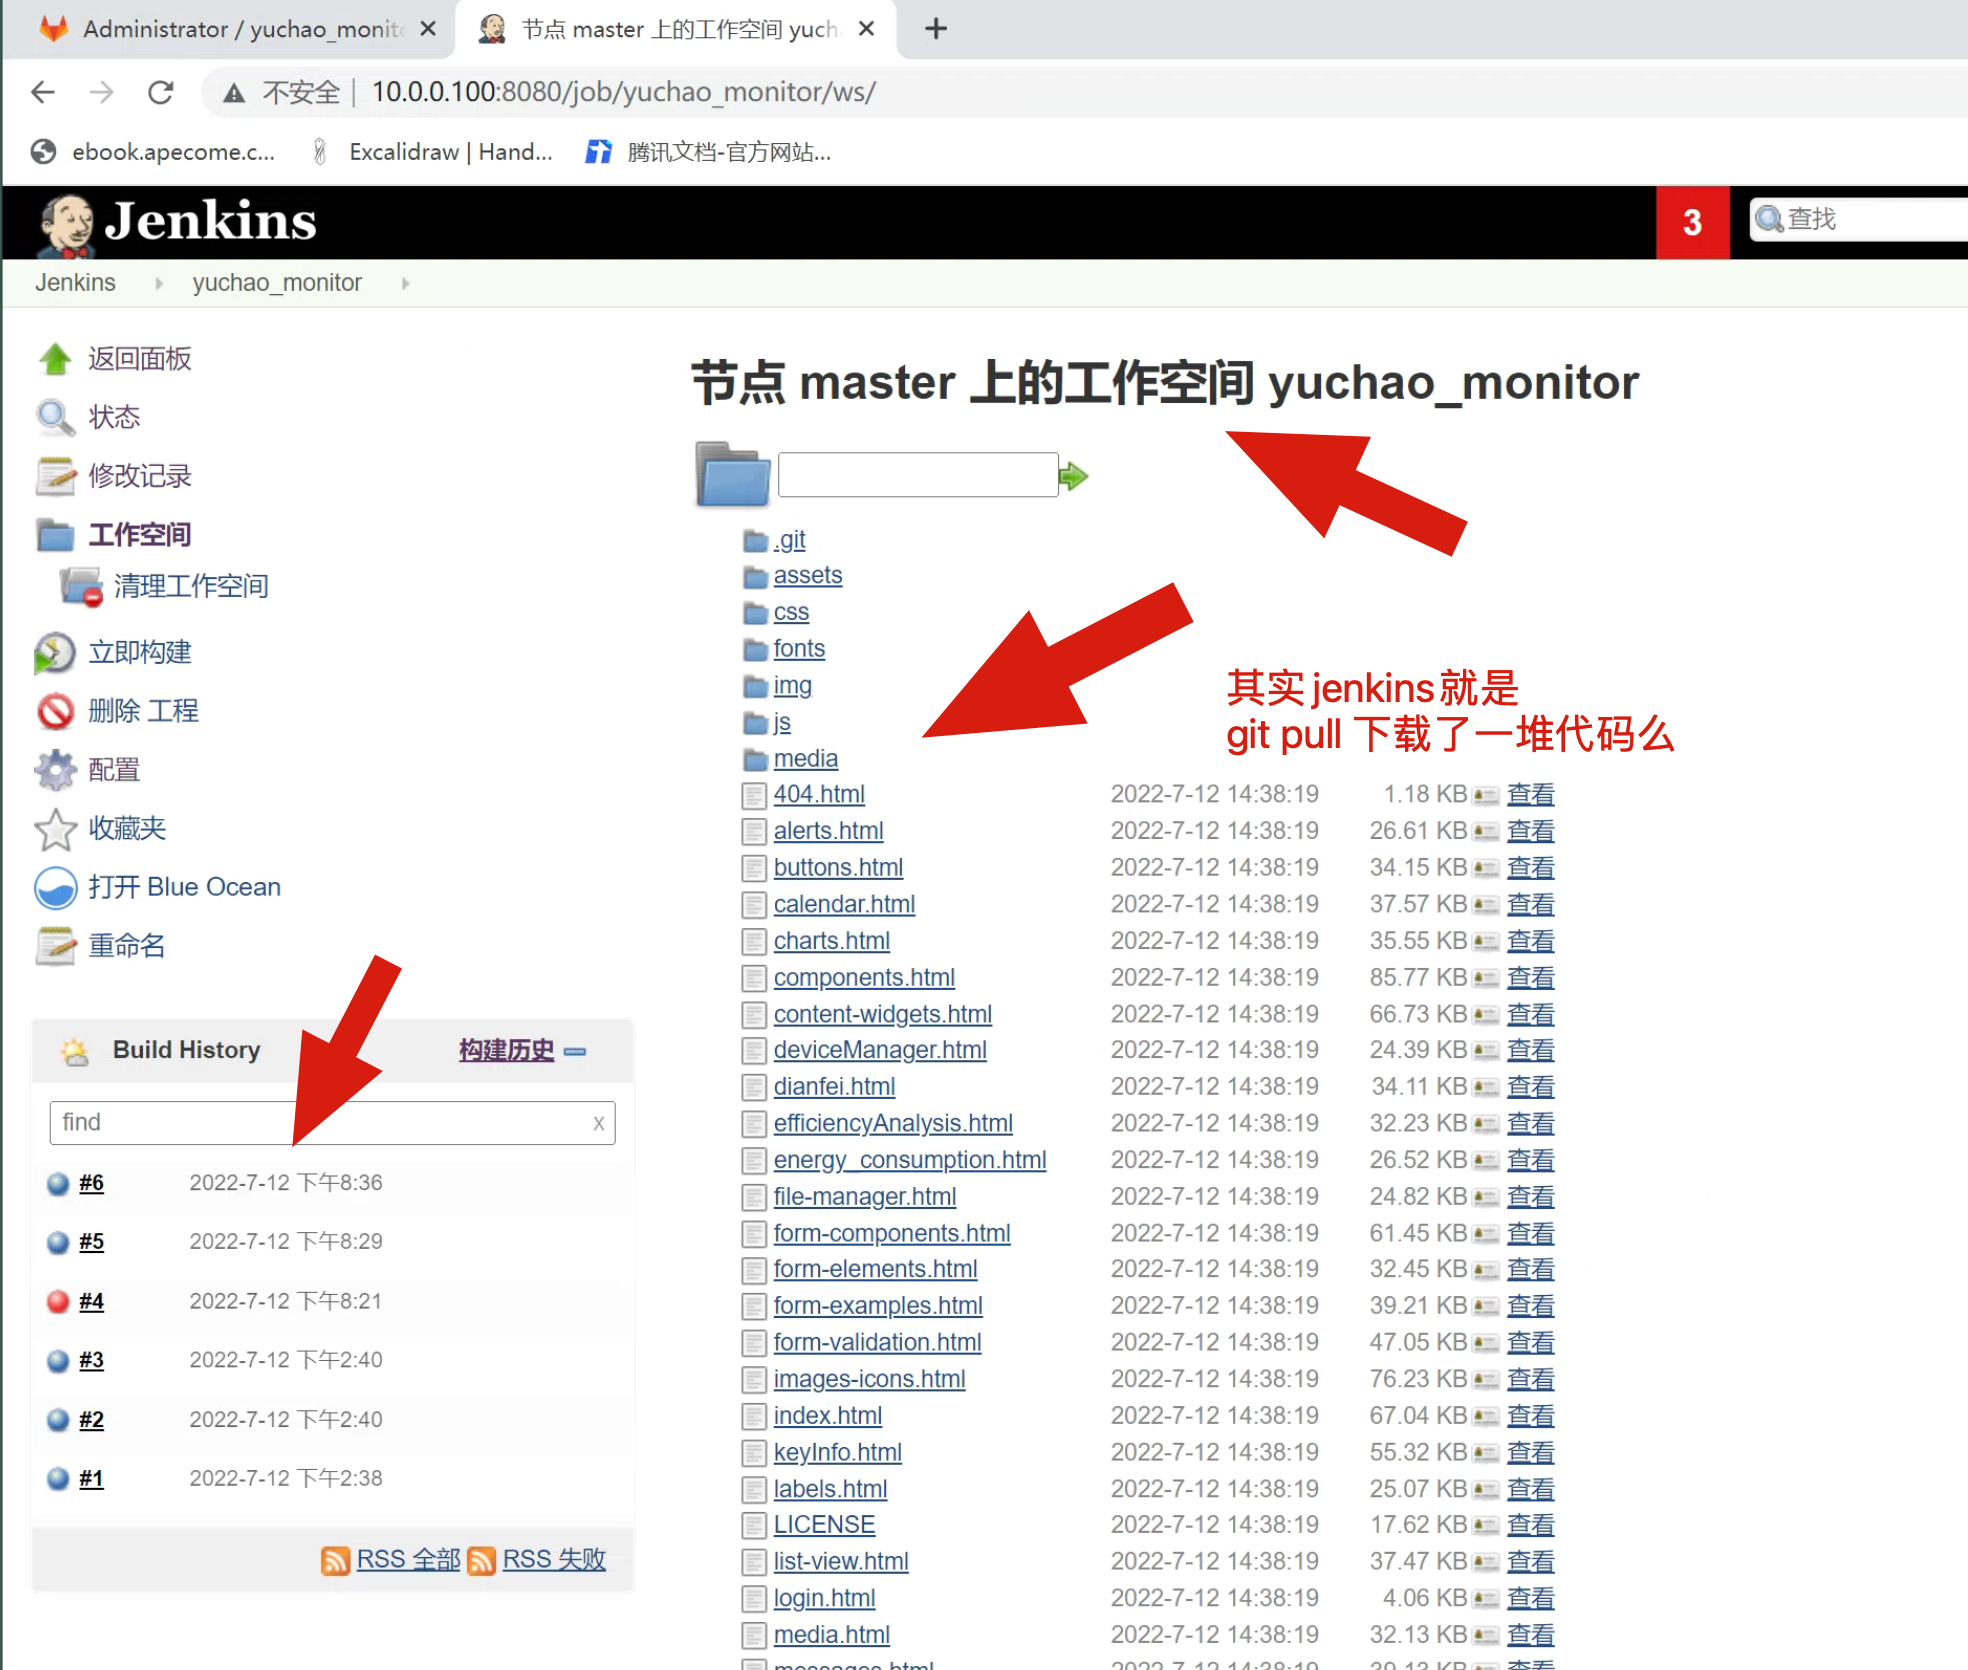Click 清理工作空间 to clean workspace
This screenshot has height=1670, width=1968.
pos(188,586)
